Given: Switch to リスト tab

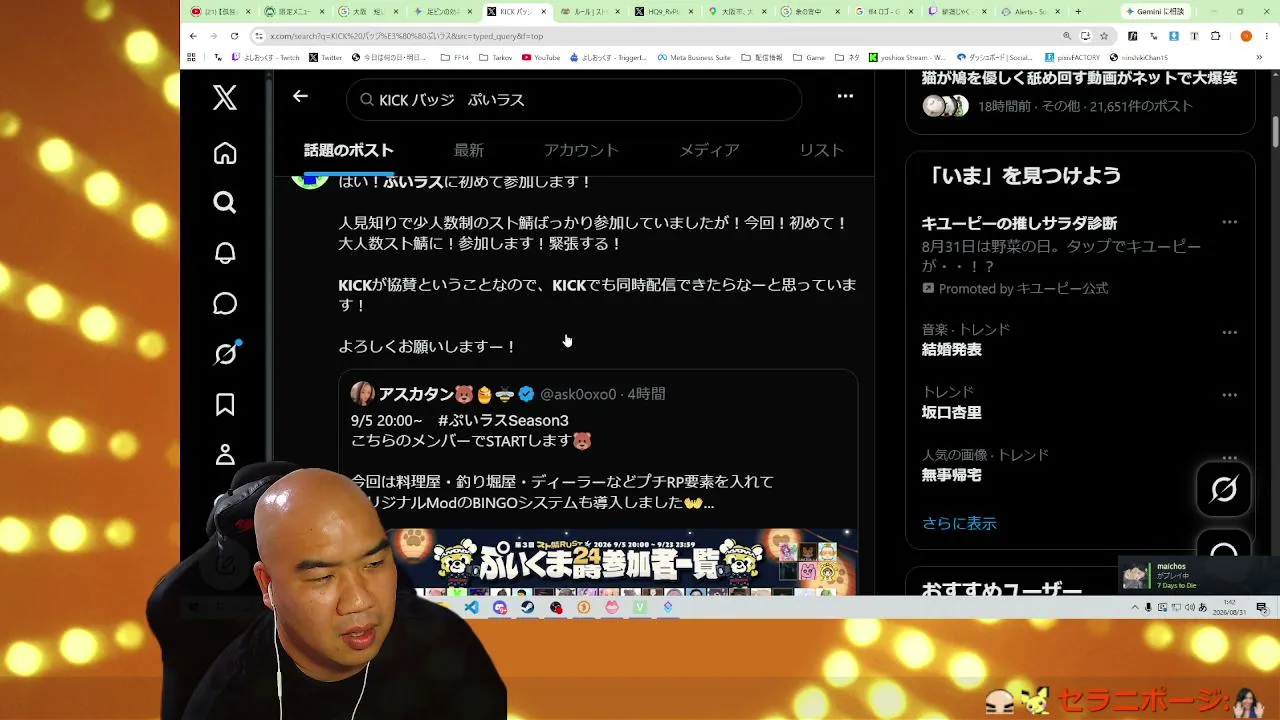Looking at the screenshot, I should tap(822, 150).
